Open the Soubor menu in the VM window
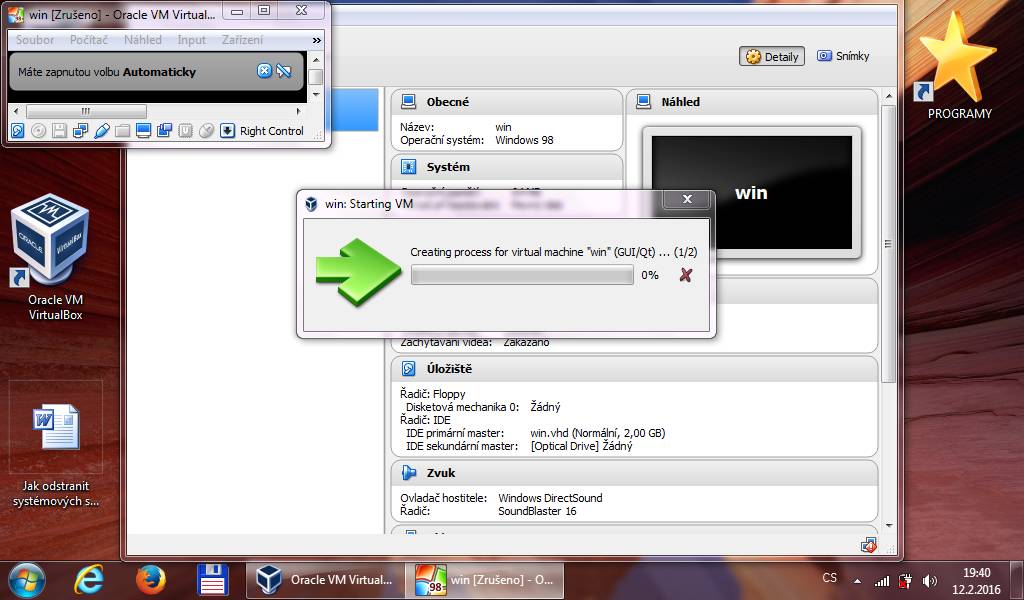Viewport: 1024px width, 600px height. (x=35, y=40)
